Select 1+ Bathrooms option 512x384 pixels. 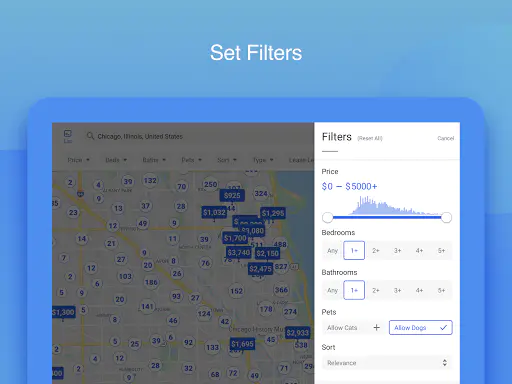(x=354, y=290)
